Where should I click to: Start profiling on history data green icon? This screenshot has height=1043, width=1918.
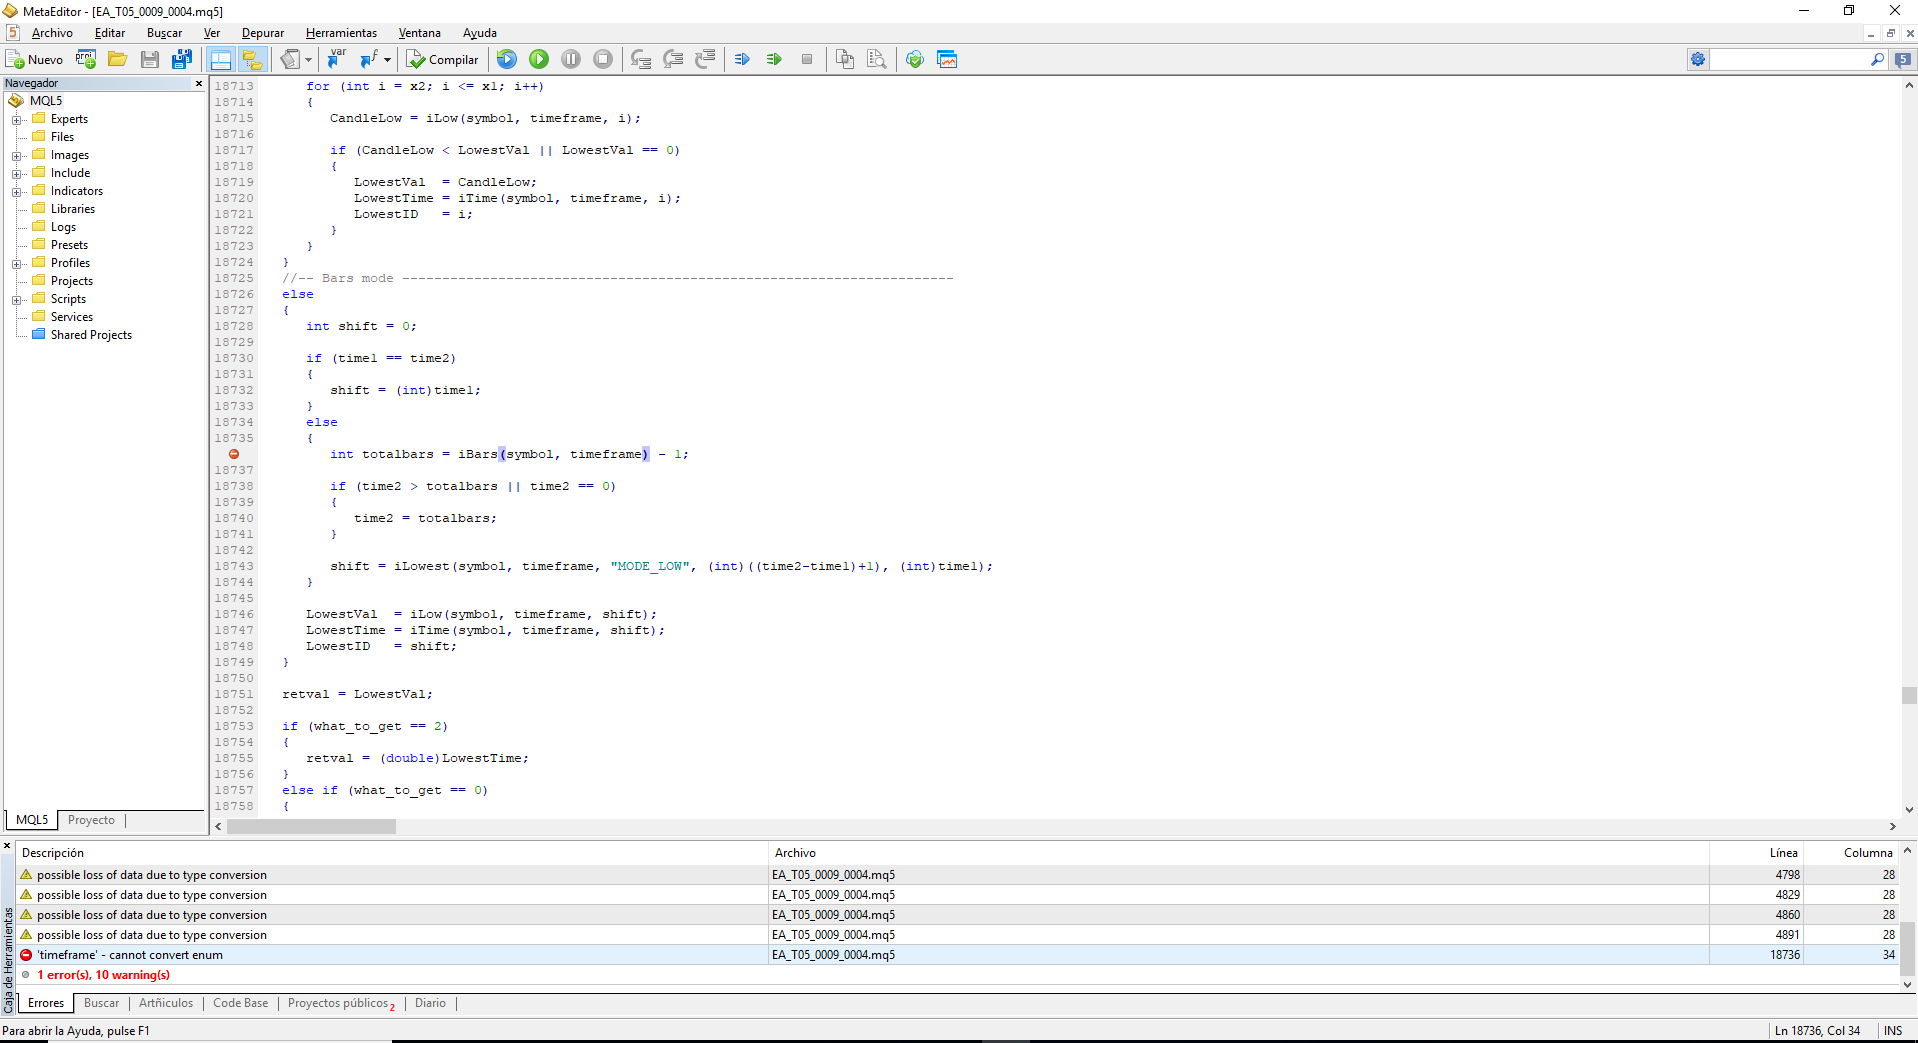click(774, 60)
